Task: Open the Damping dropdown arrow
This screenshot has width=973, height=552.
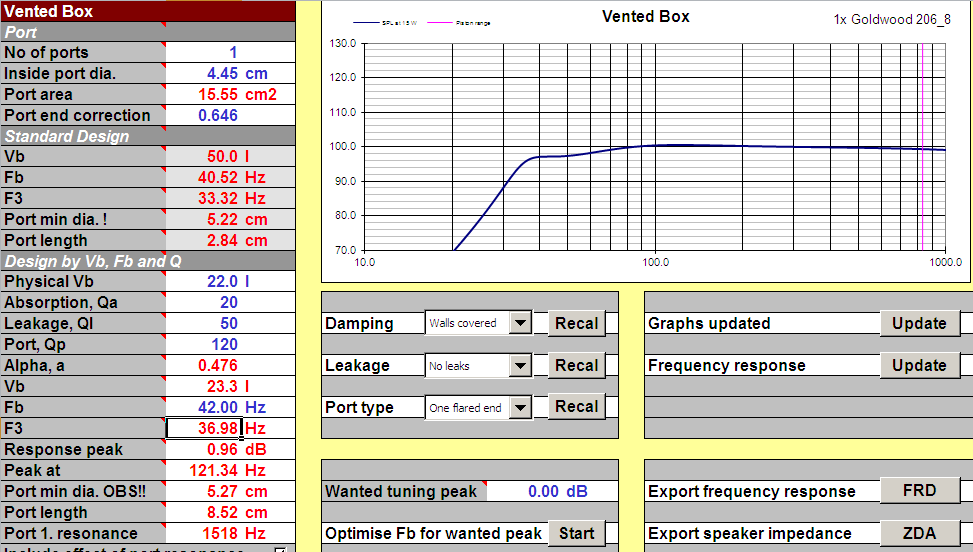Action: tap(521, 323)
